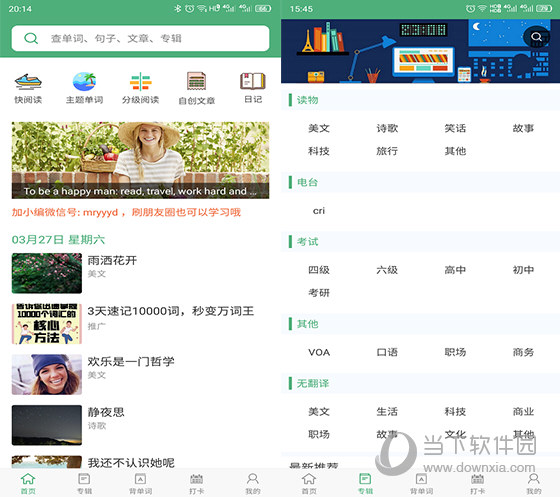Select 专辑 tab on right screen
Viewport: 560px width, 497px height.
(x=365, y=484)
